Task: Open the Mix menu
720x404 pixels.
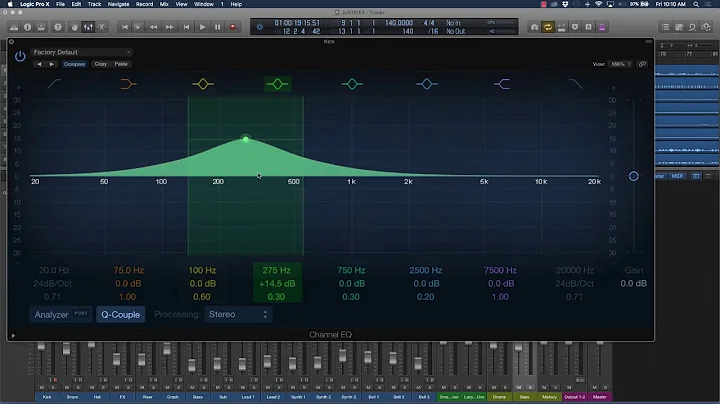Action: click(164, 4)
